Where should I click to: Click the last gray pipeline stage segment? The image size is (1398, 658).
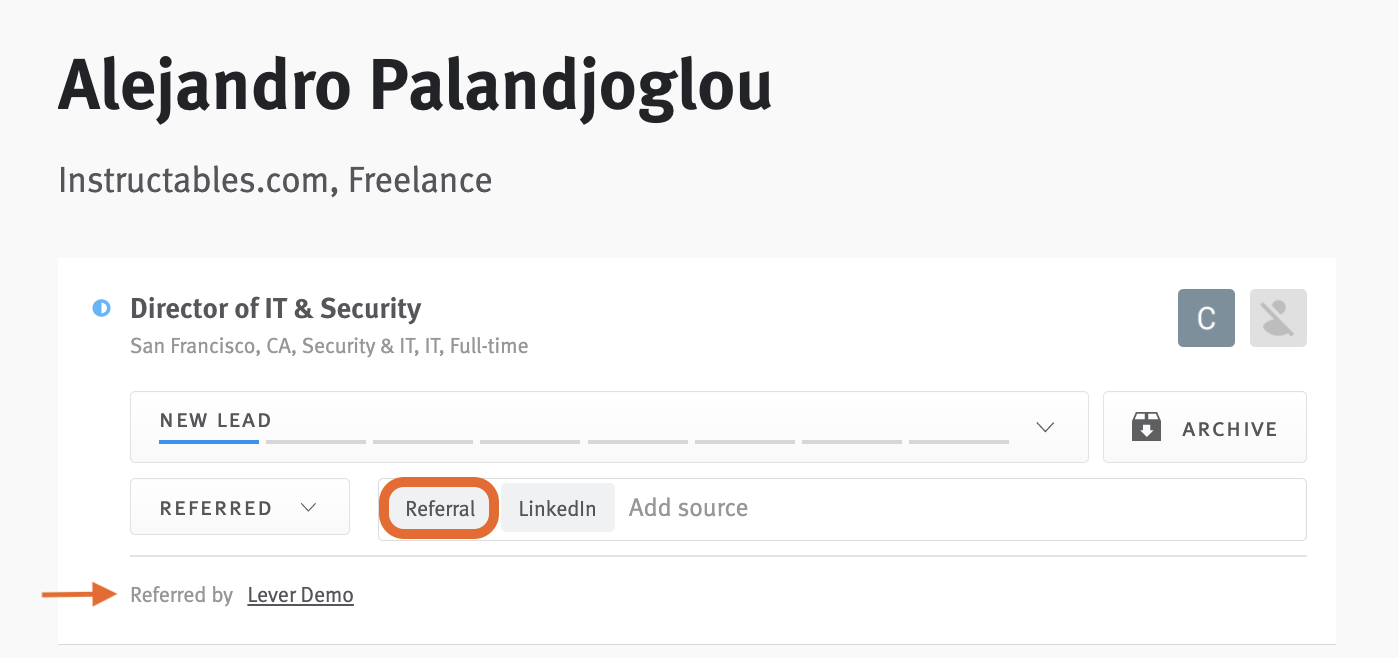pyautogui.click(x=958, y=441)
